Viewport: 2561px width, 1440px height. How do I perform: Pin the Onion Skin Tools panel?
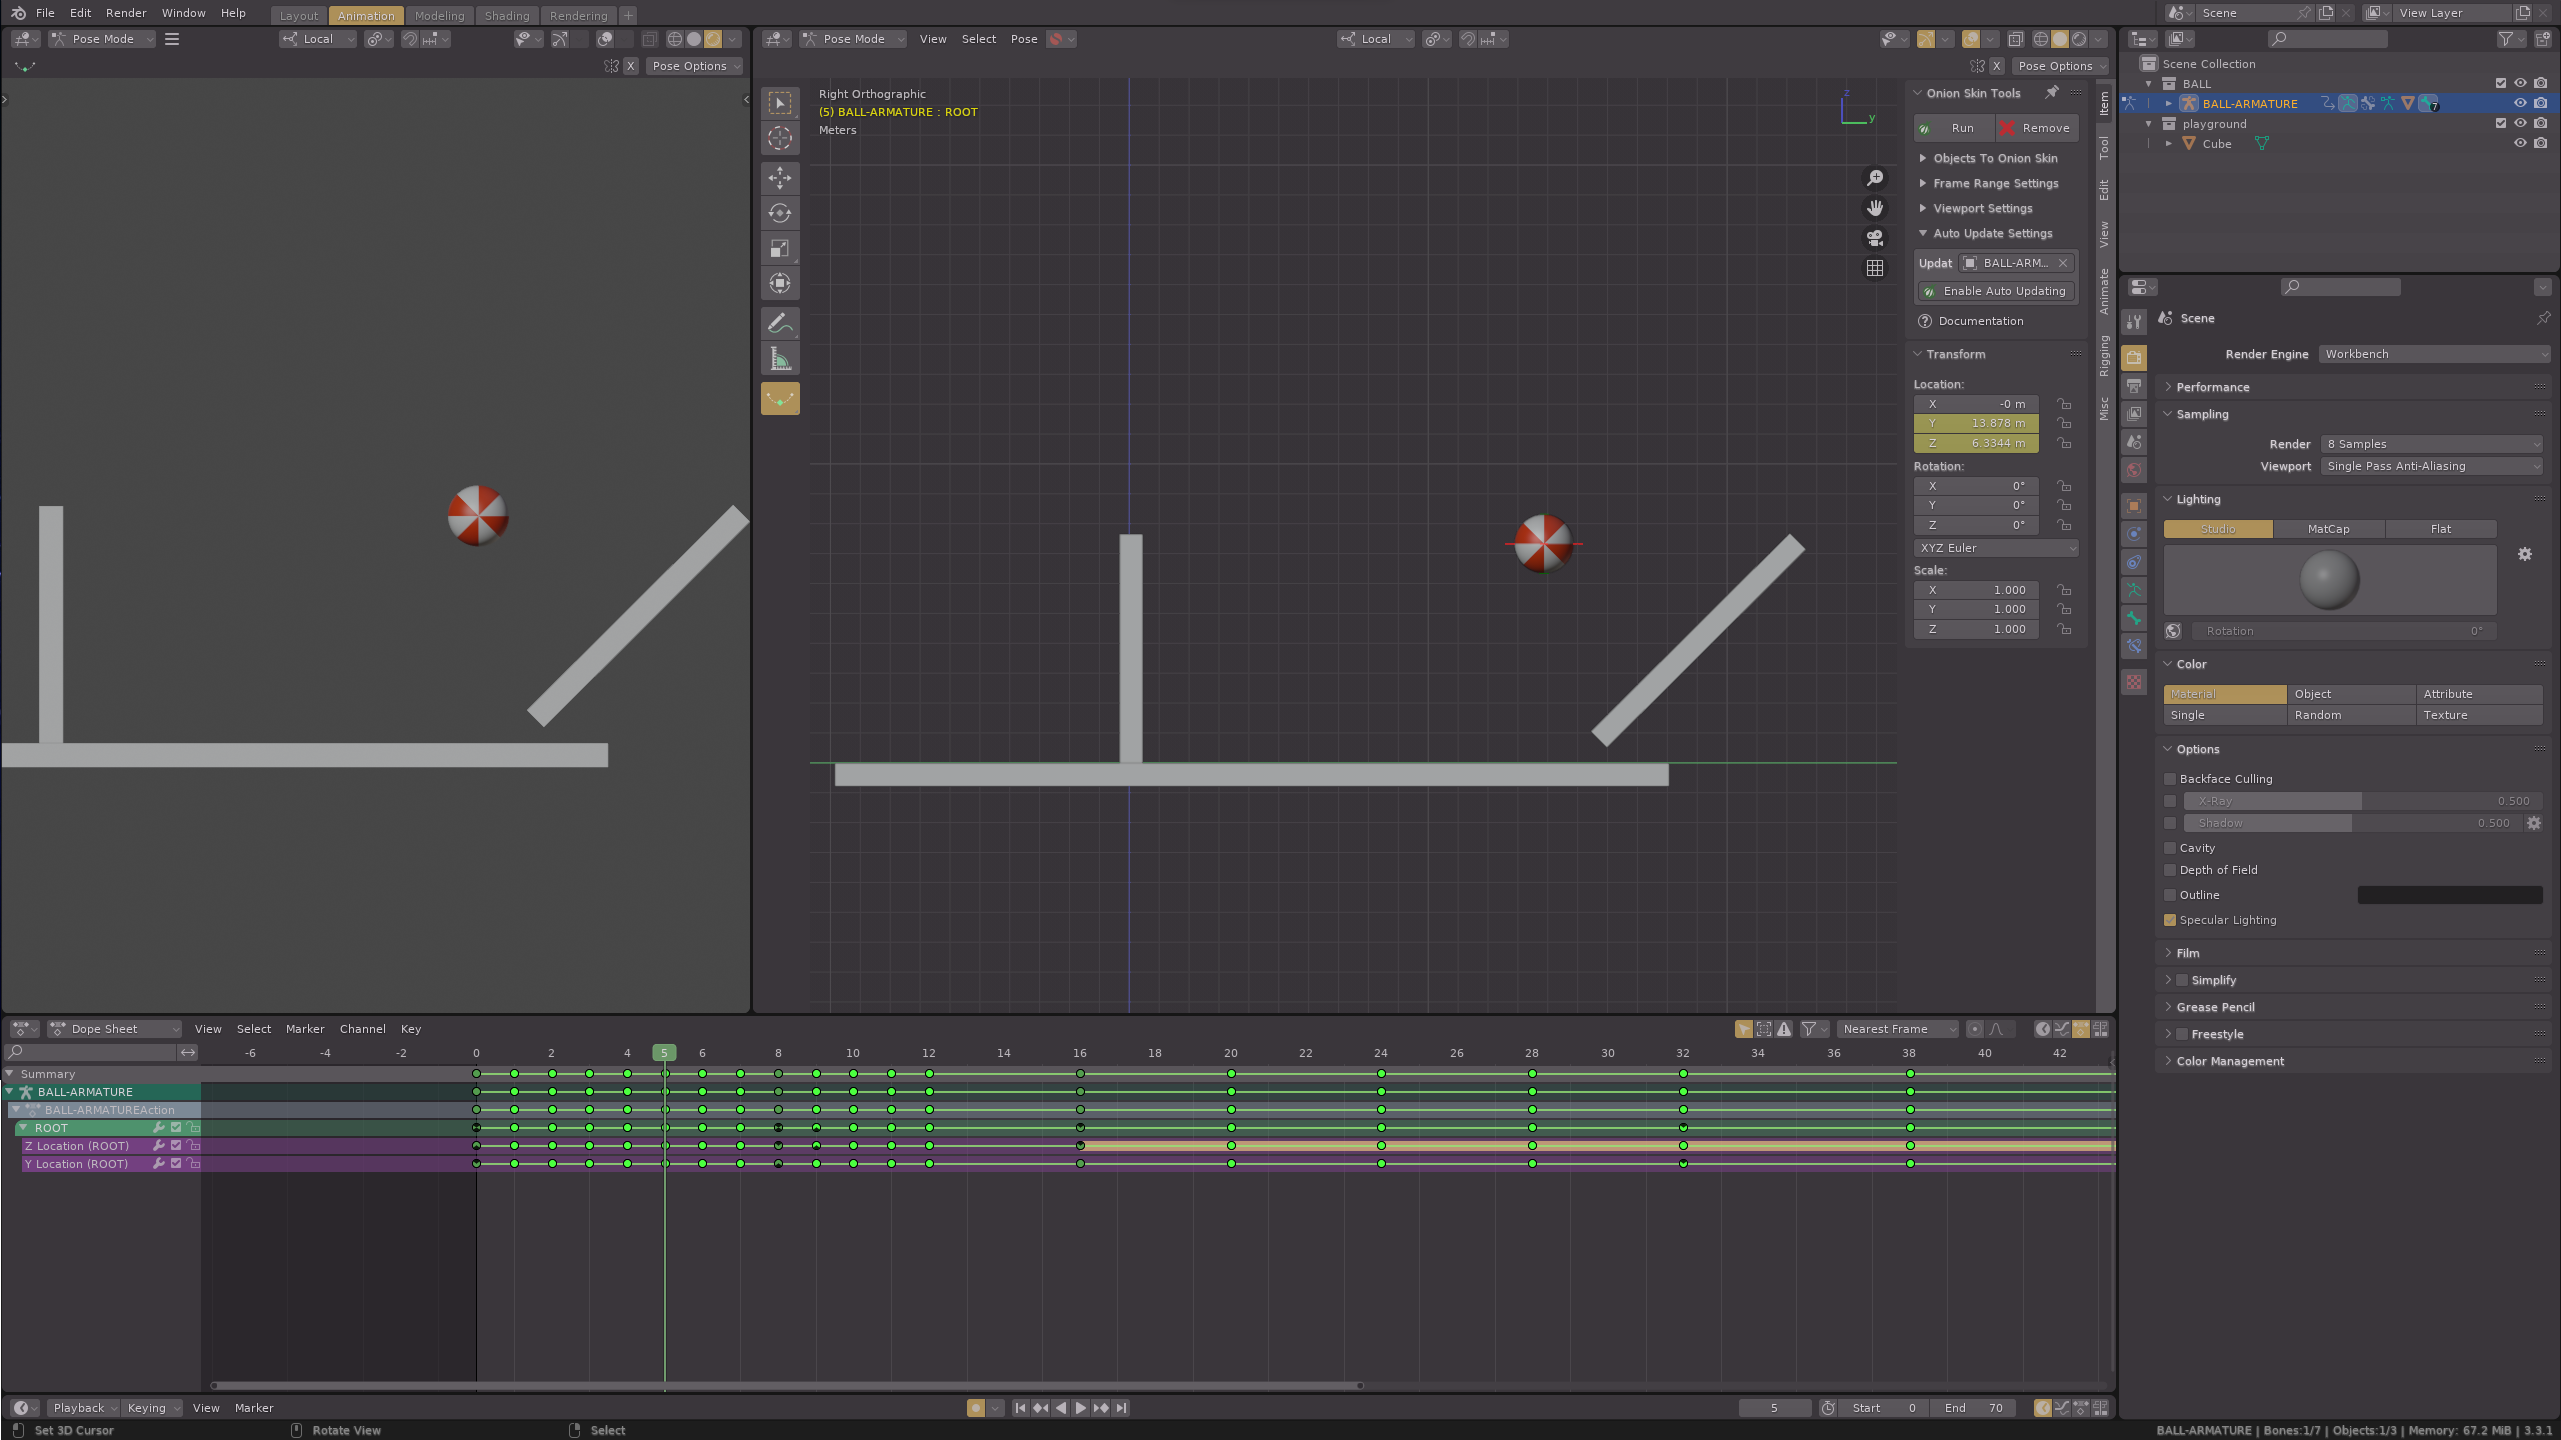[x=2051, y=92]
